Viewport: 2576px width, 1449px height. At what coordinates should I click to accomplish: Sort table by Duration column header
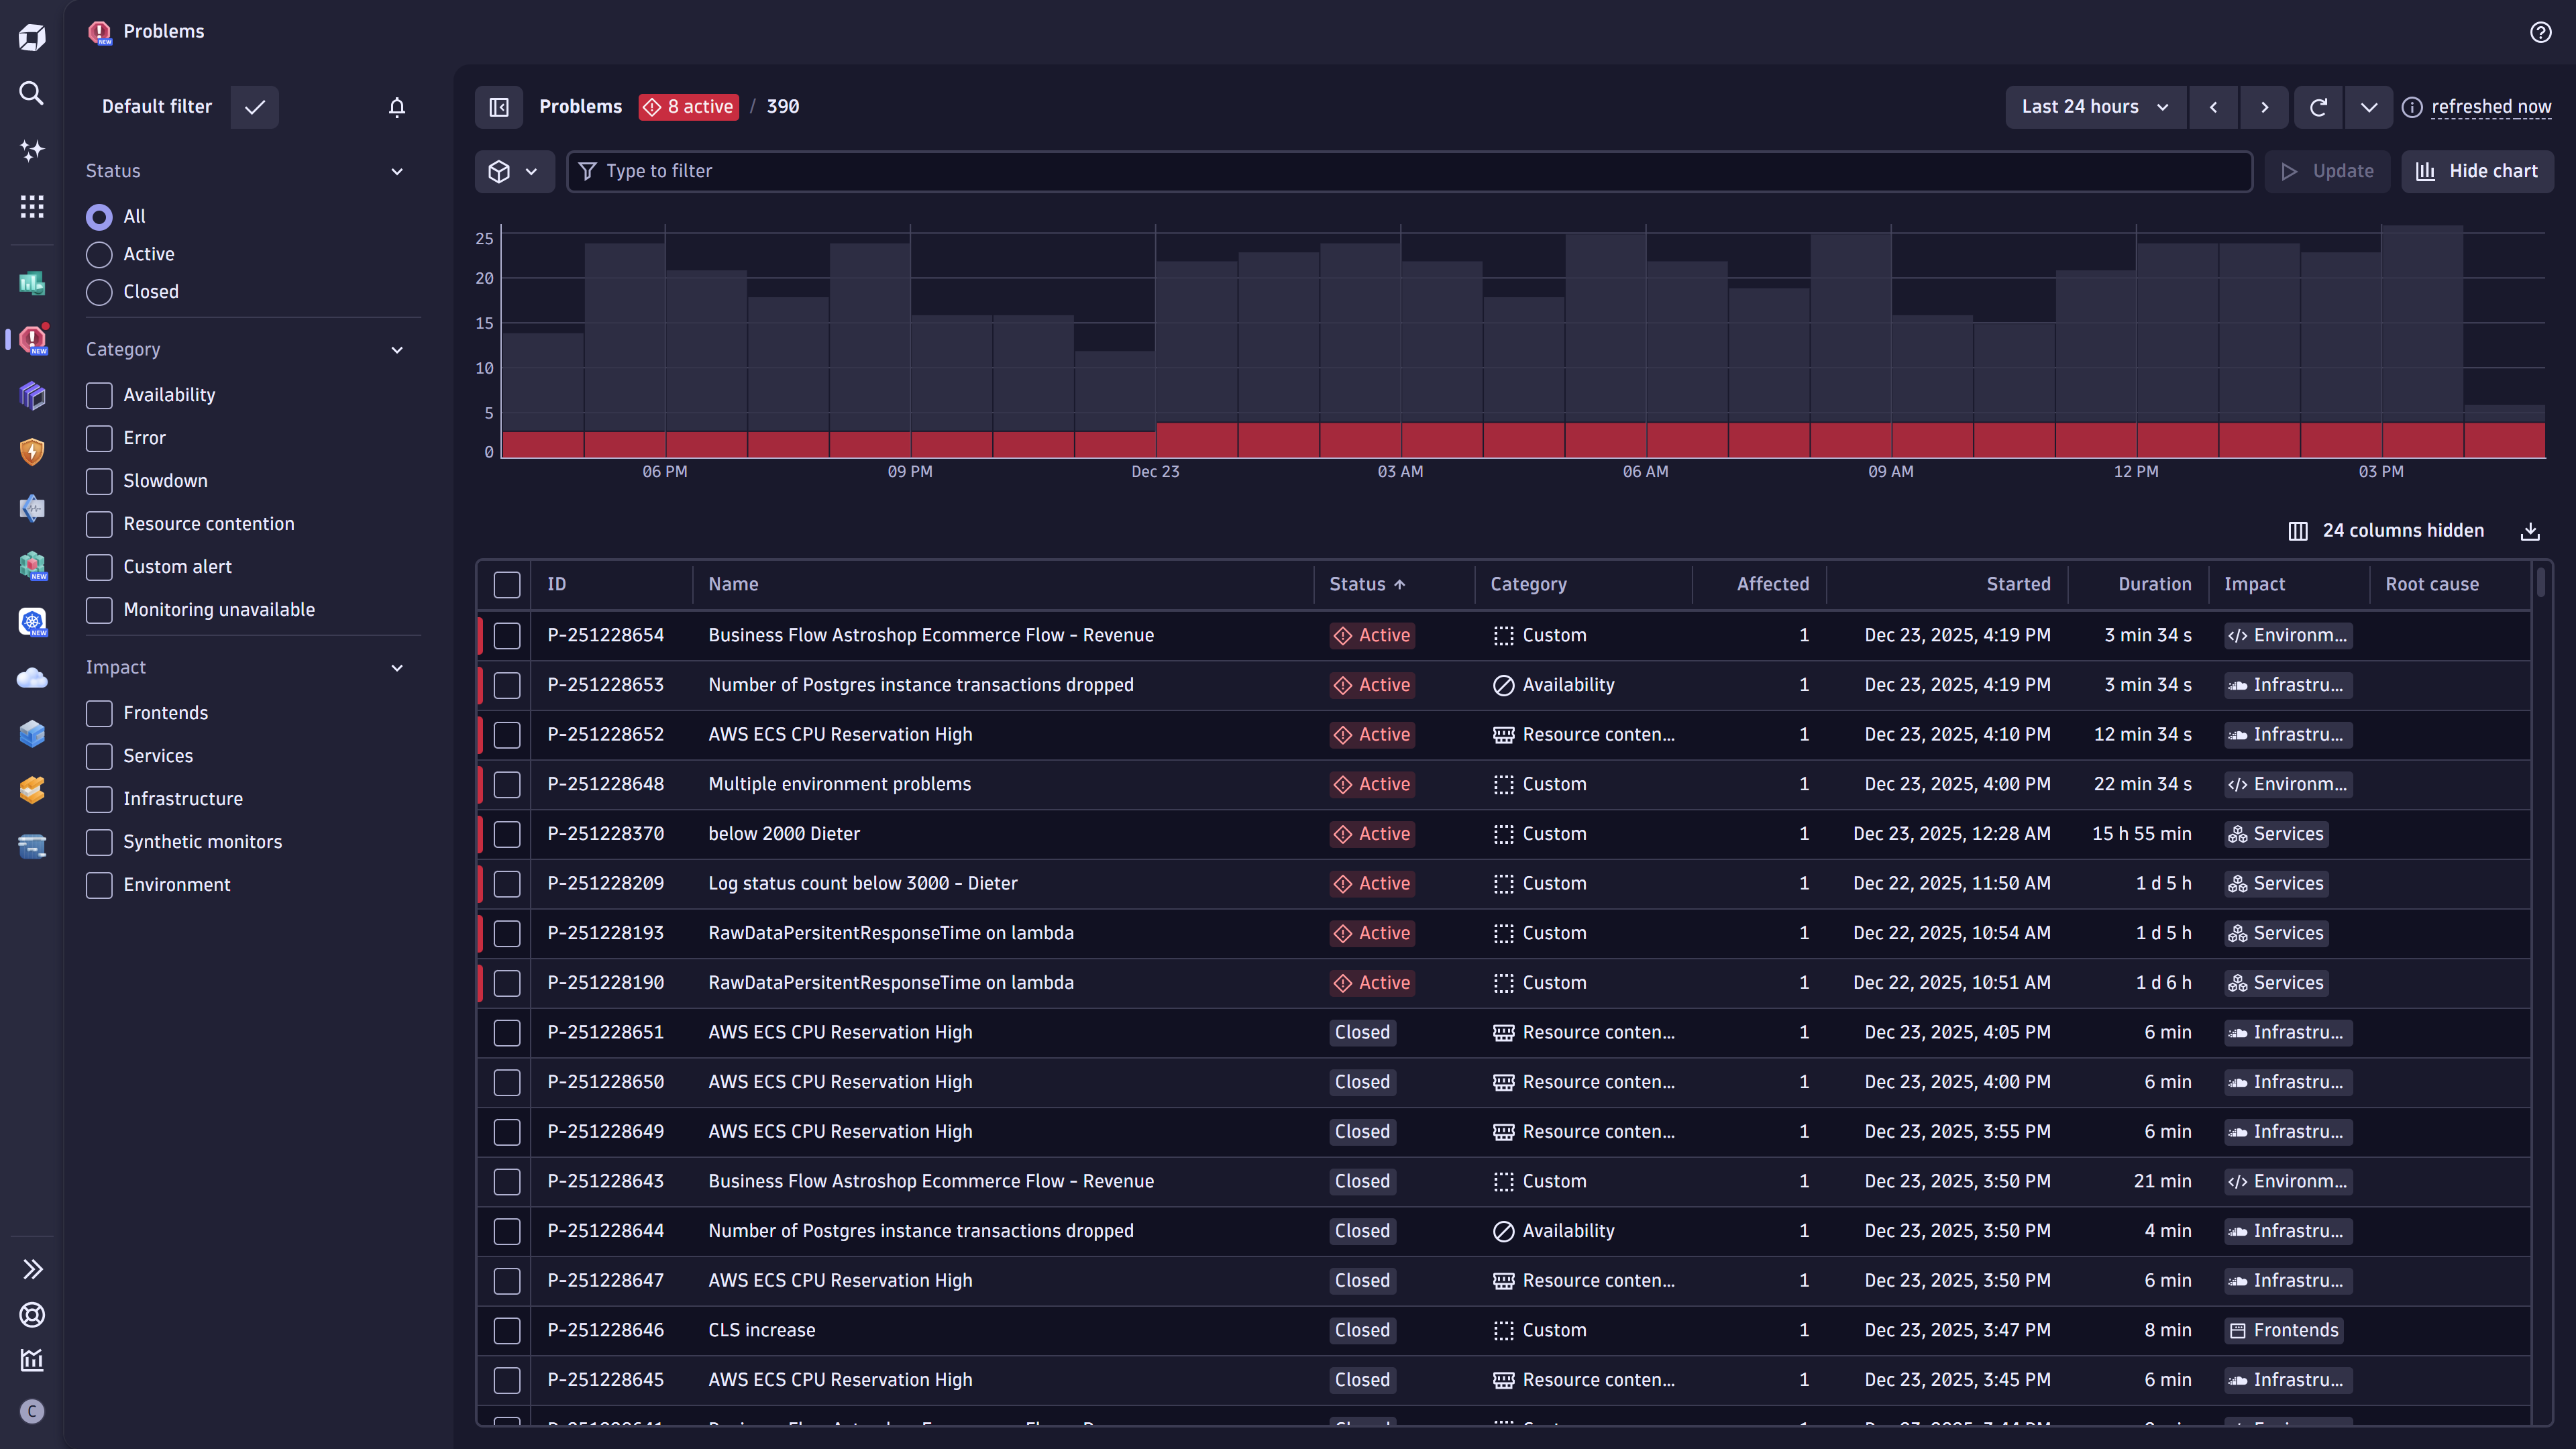tap(2154, 584)
